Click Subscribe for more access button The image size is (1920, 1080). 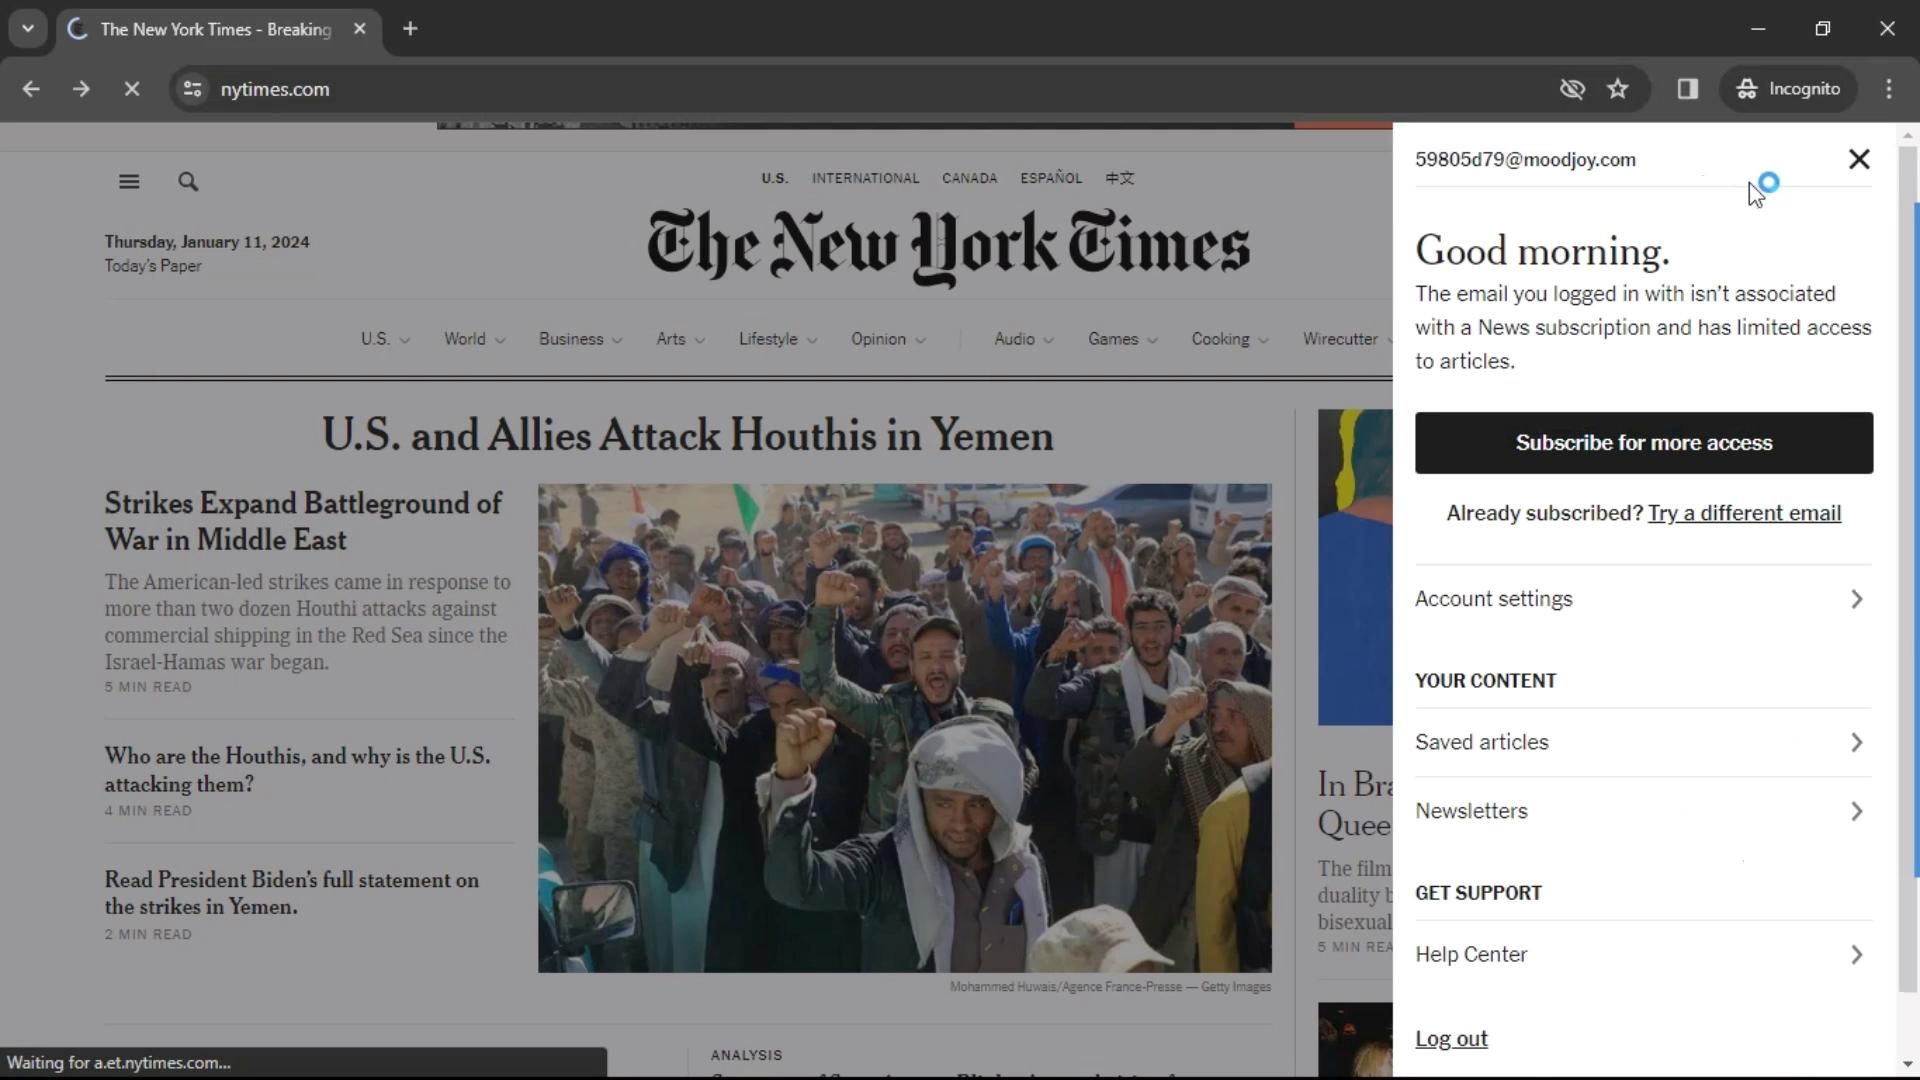click(x=1643, y=443)
